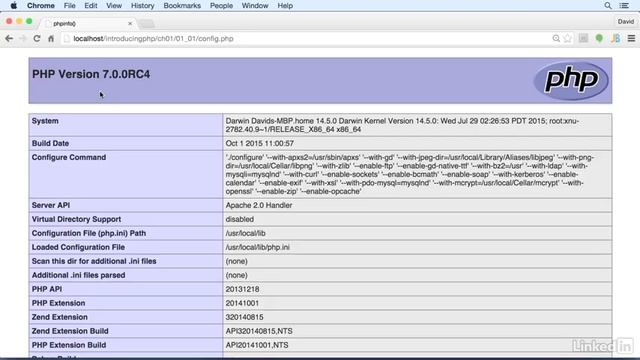Click Scan this dir for additional .ini files

(94, 261)
